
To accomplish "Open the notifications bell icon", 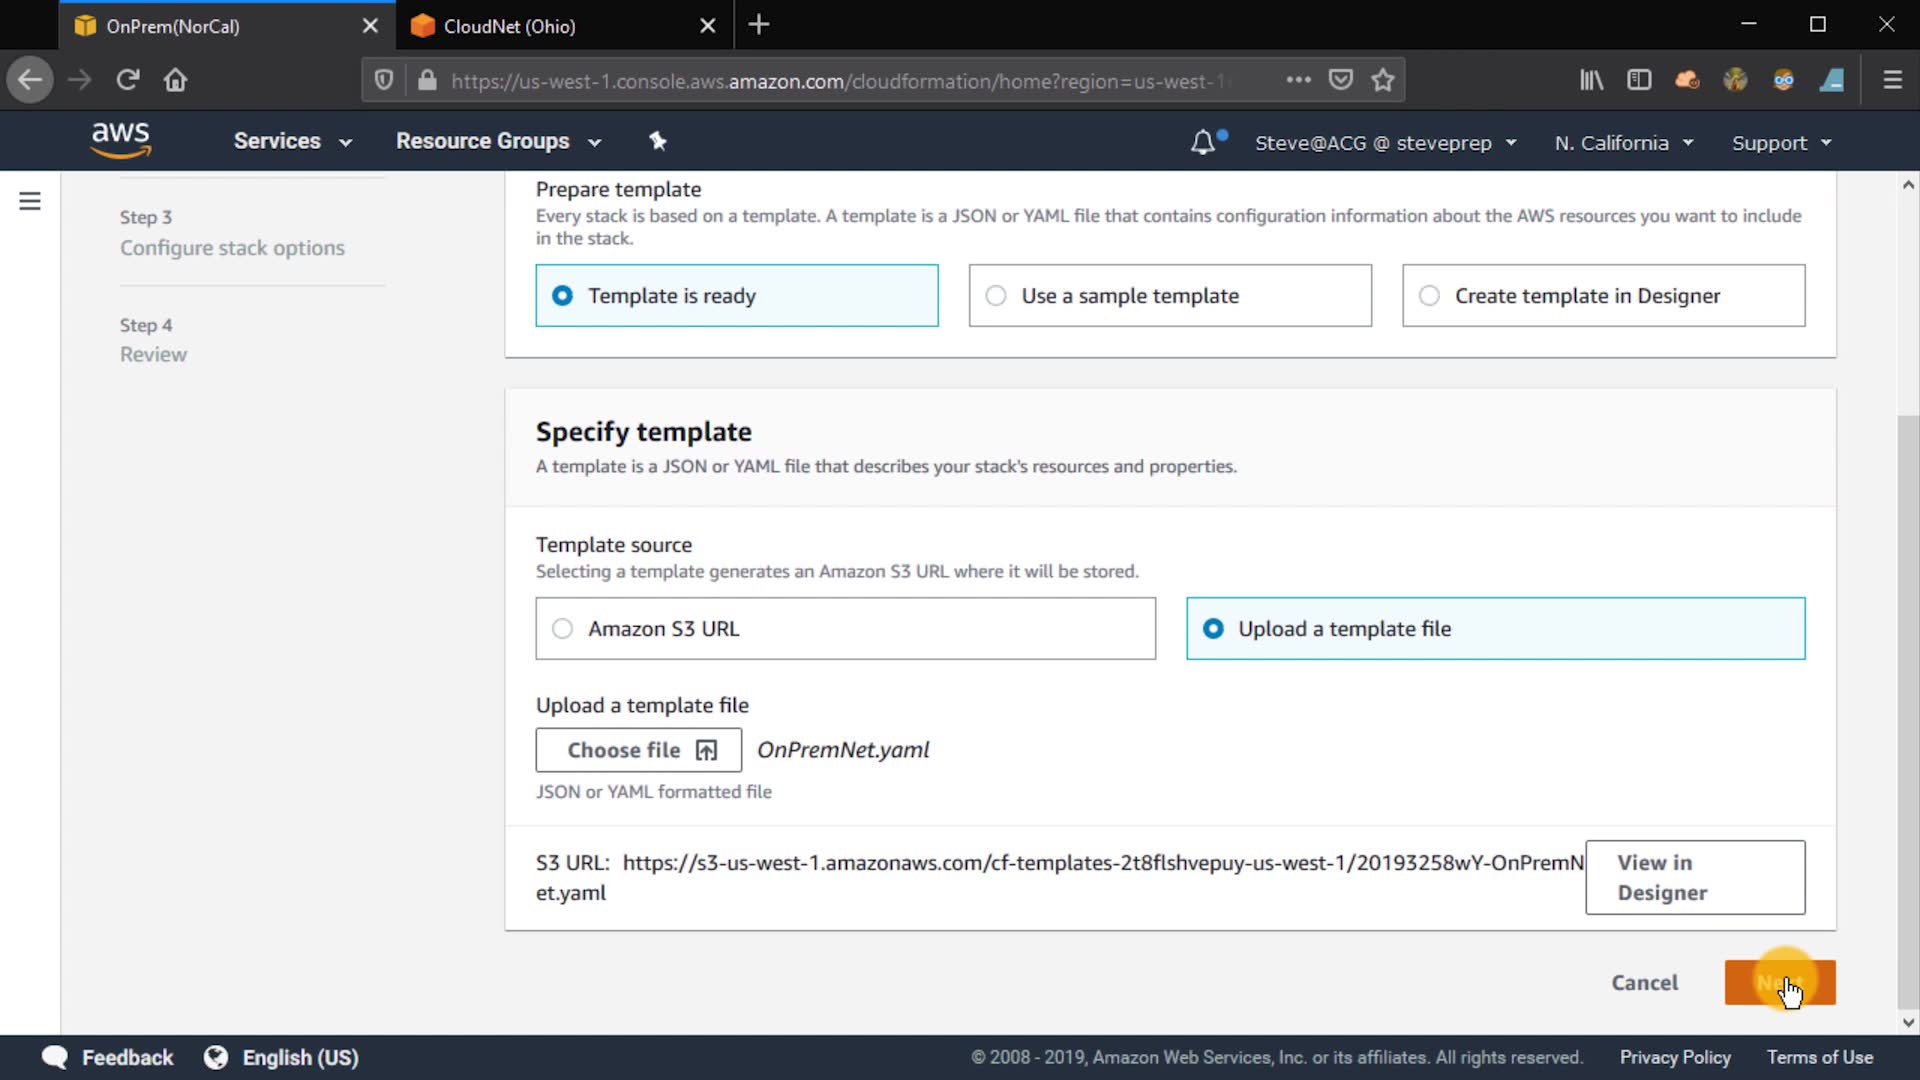I will coord(1203,142).
